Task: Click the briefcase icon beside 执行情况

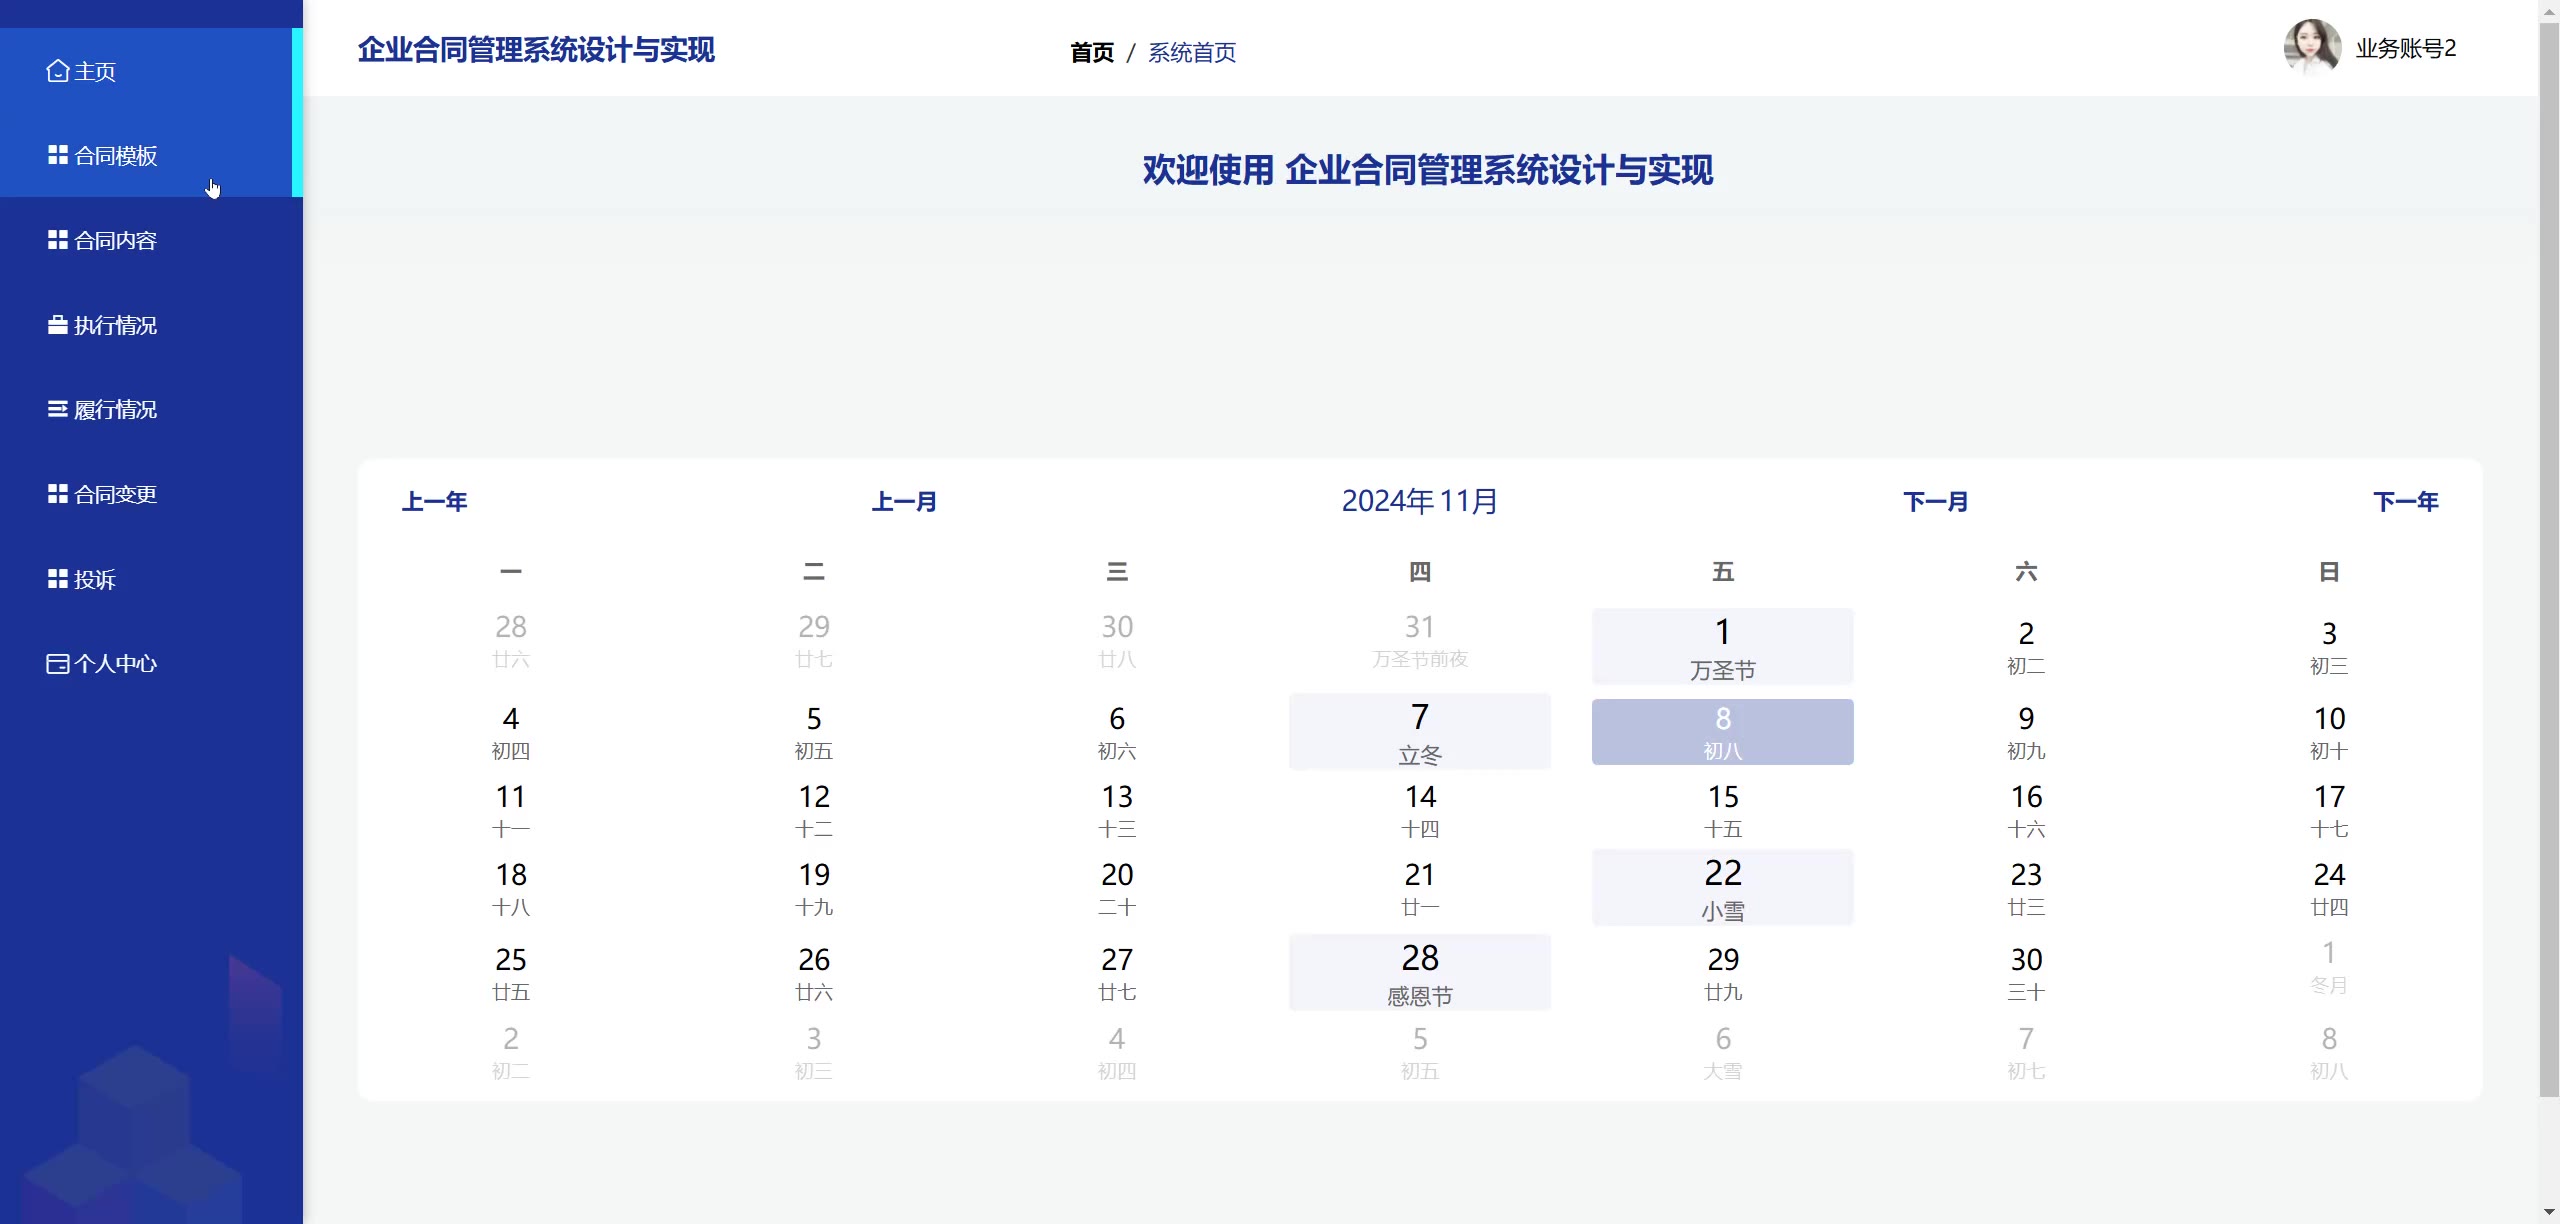Action: coord(58,325)
